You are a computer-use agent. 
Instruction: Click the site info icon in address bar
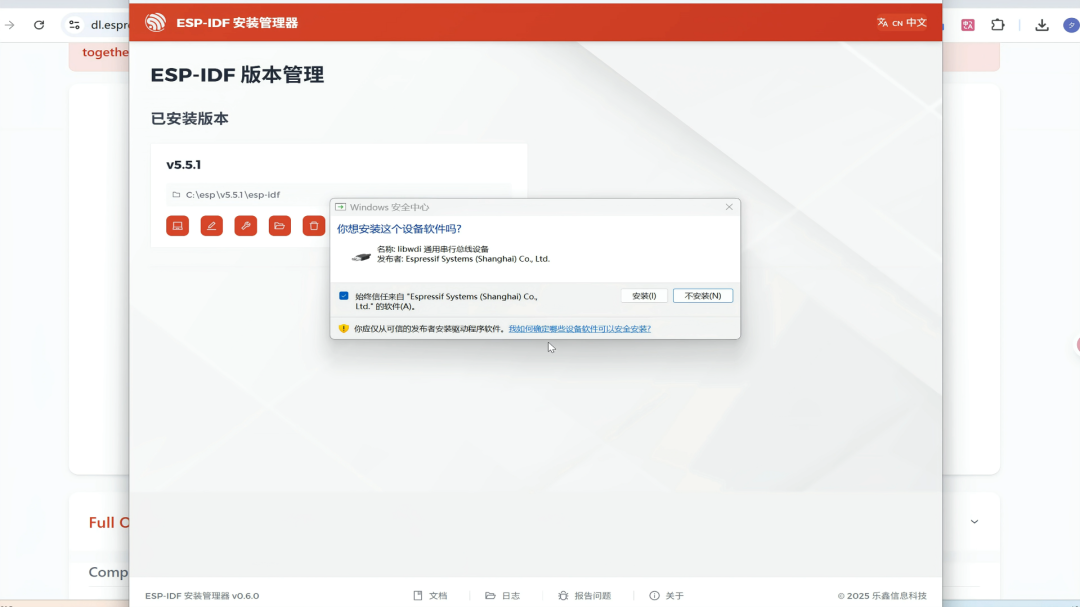click(x=74, y=25)
